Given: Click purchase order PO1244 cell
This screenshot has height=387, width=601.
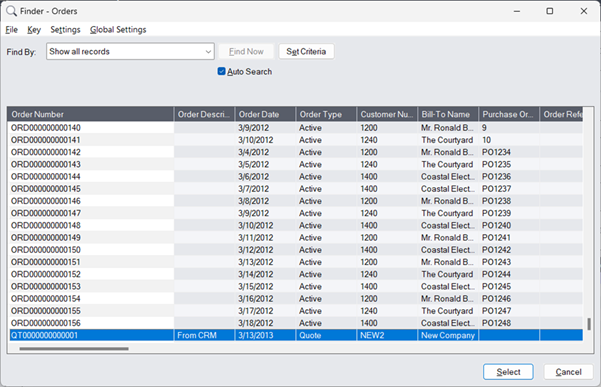Looking at the screenshot, I should 509,274.
